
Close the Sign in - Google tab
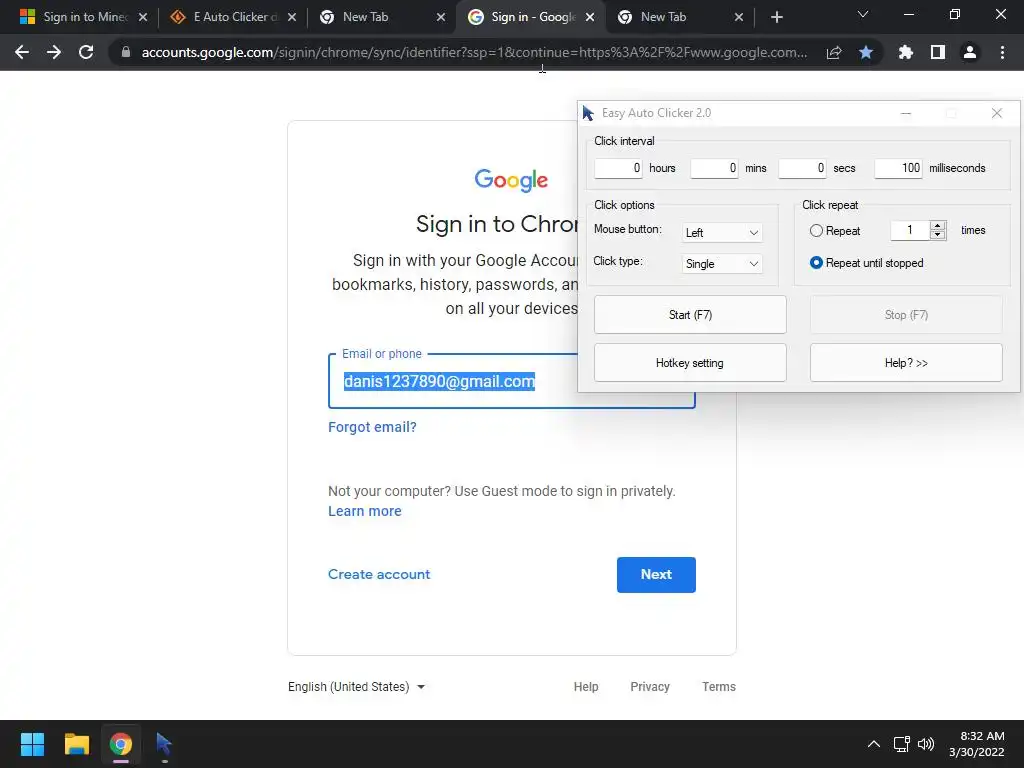pos(590,17)
